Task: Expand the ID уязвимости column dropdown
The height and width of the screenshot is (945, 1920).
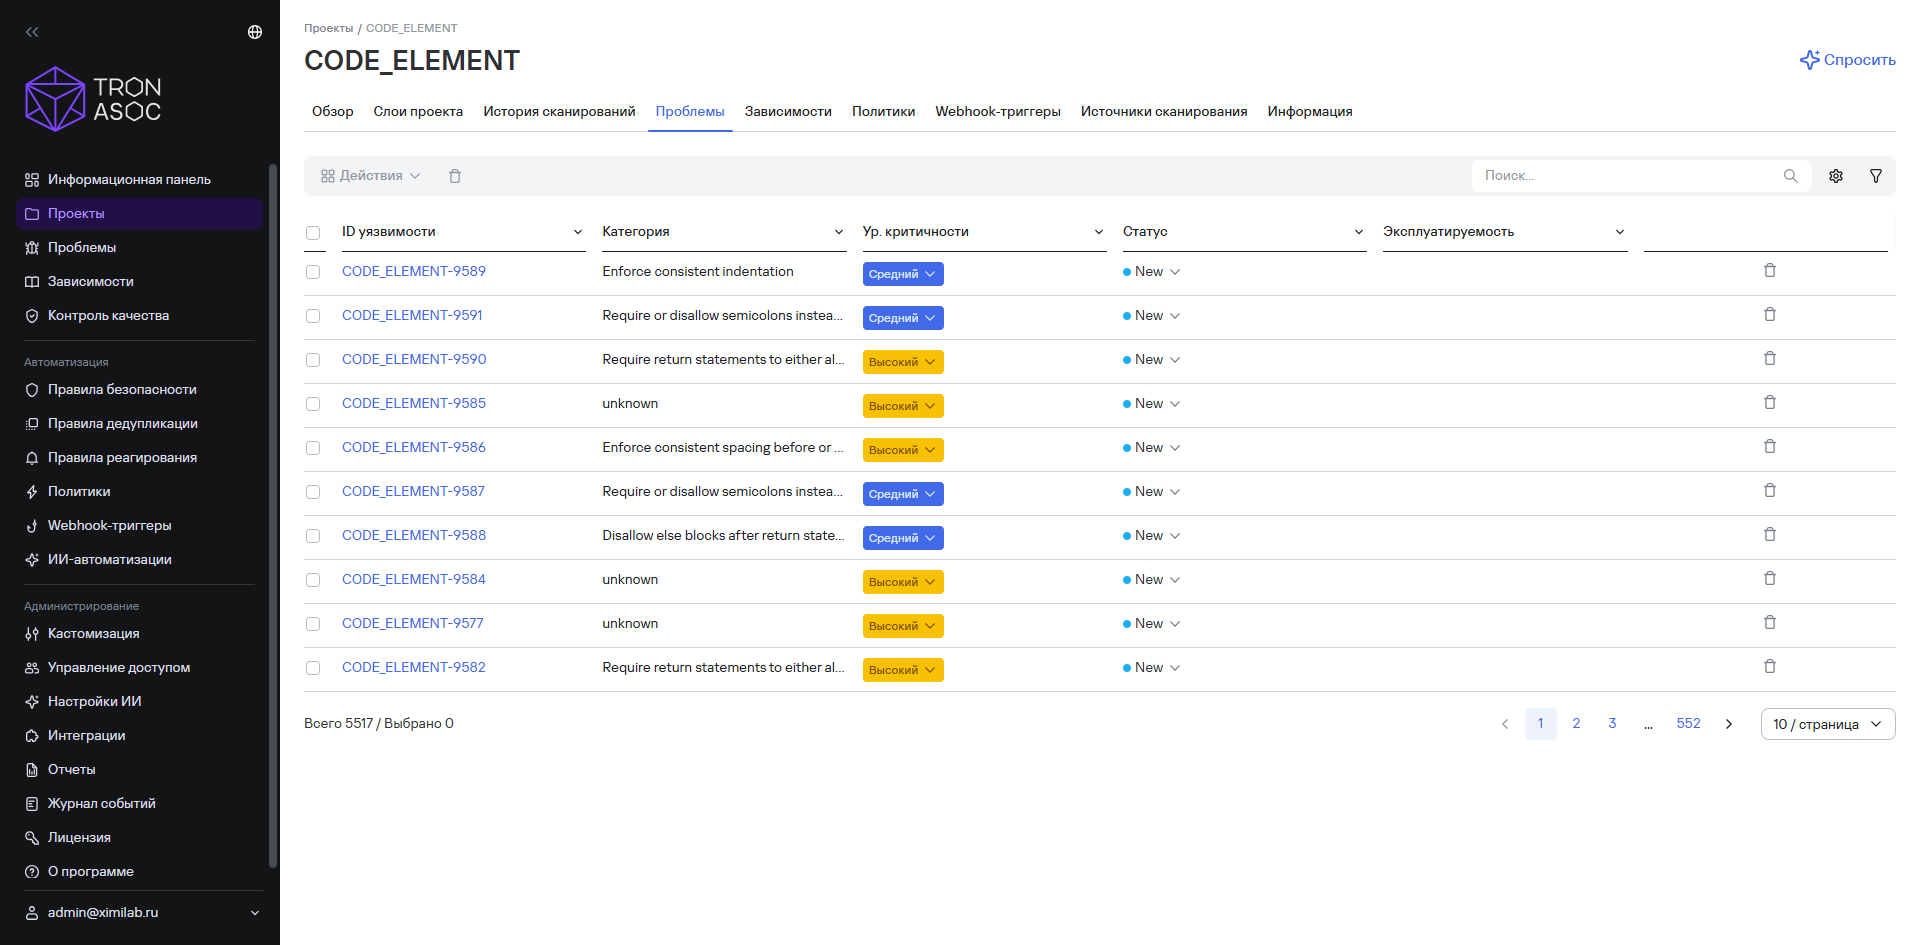Action: click(x=578, y=232)
